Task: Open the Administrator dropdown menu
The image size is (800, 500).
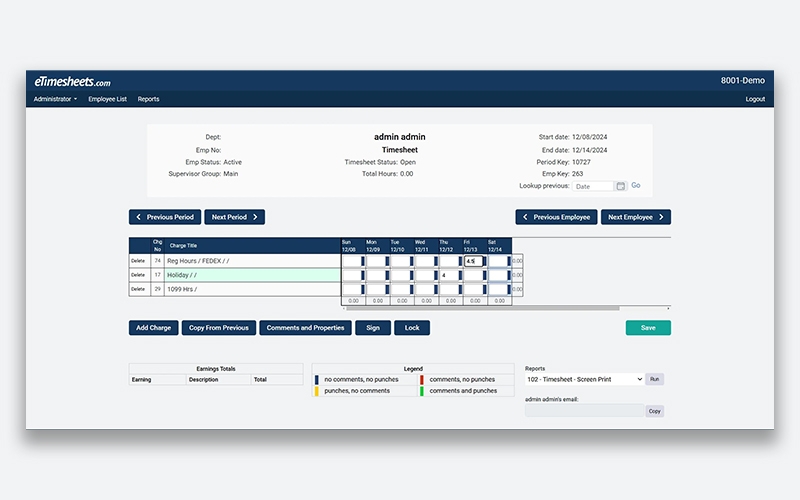Action: coord(55,99)
